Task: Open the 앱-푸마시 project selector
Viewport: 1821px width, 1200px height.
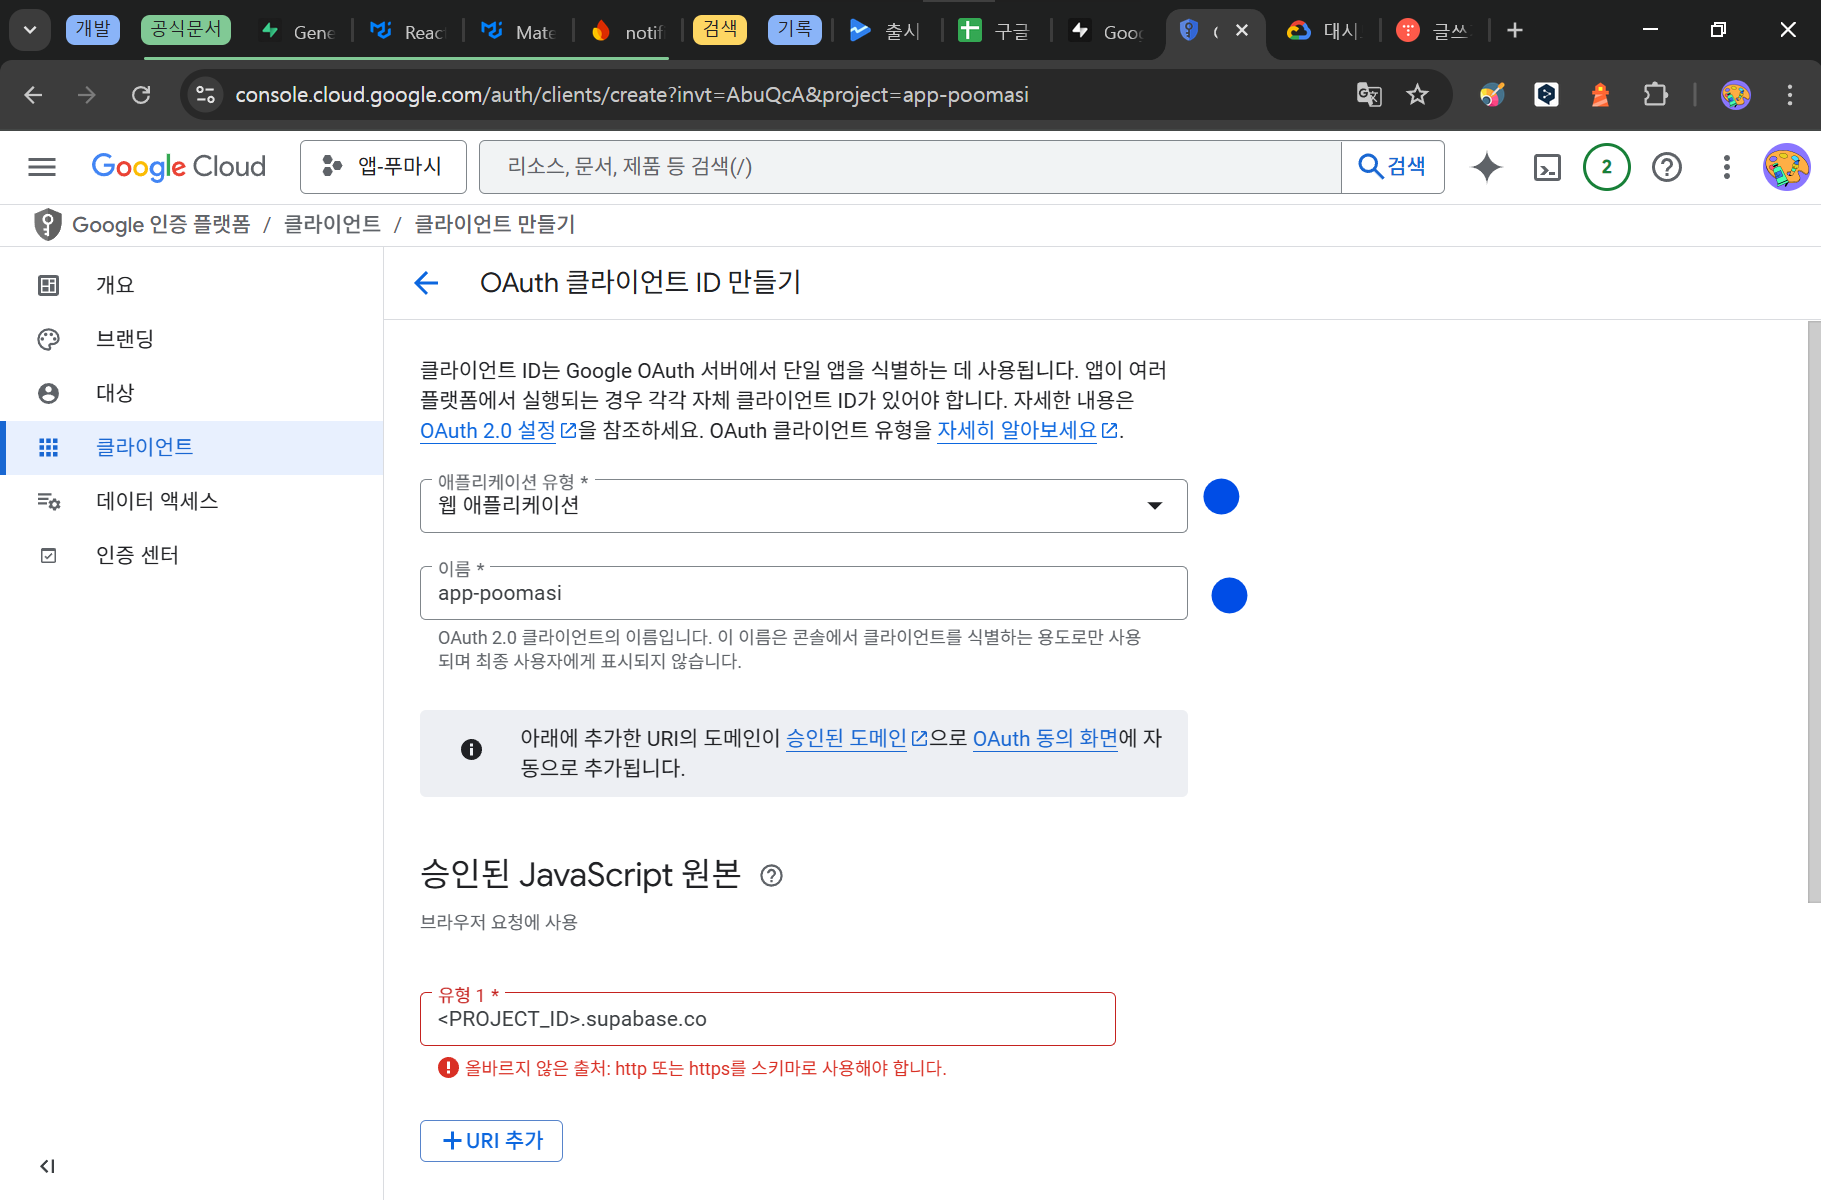Action: [x=383, y=167]
